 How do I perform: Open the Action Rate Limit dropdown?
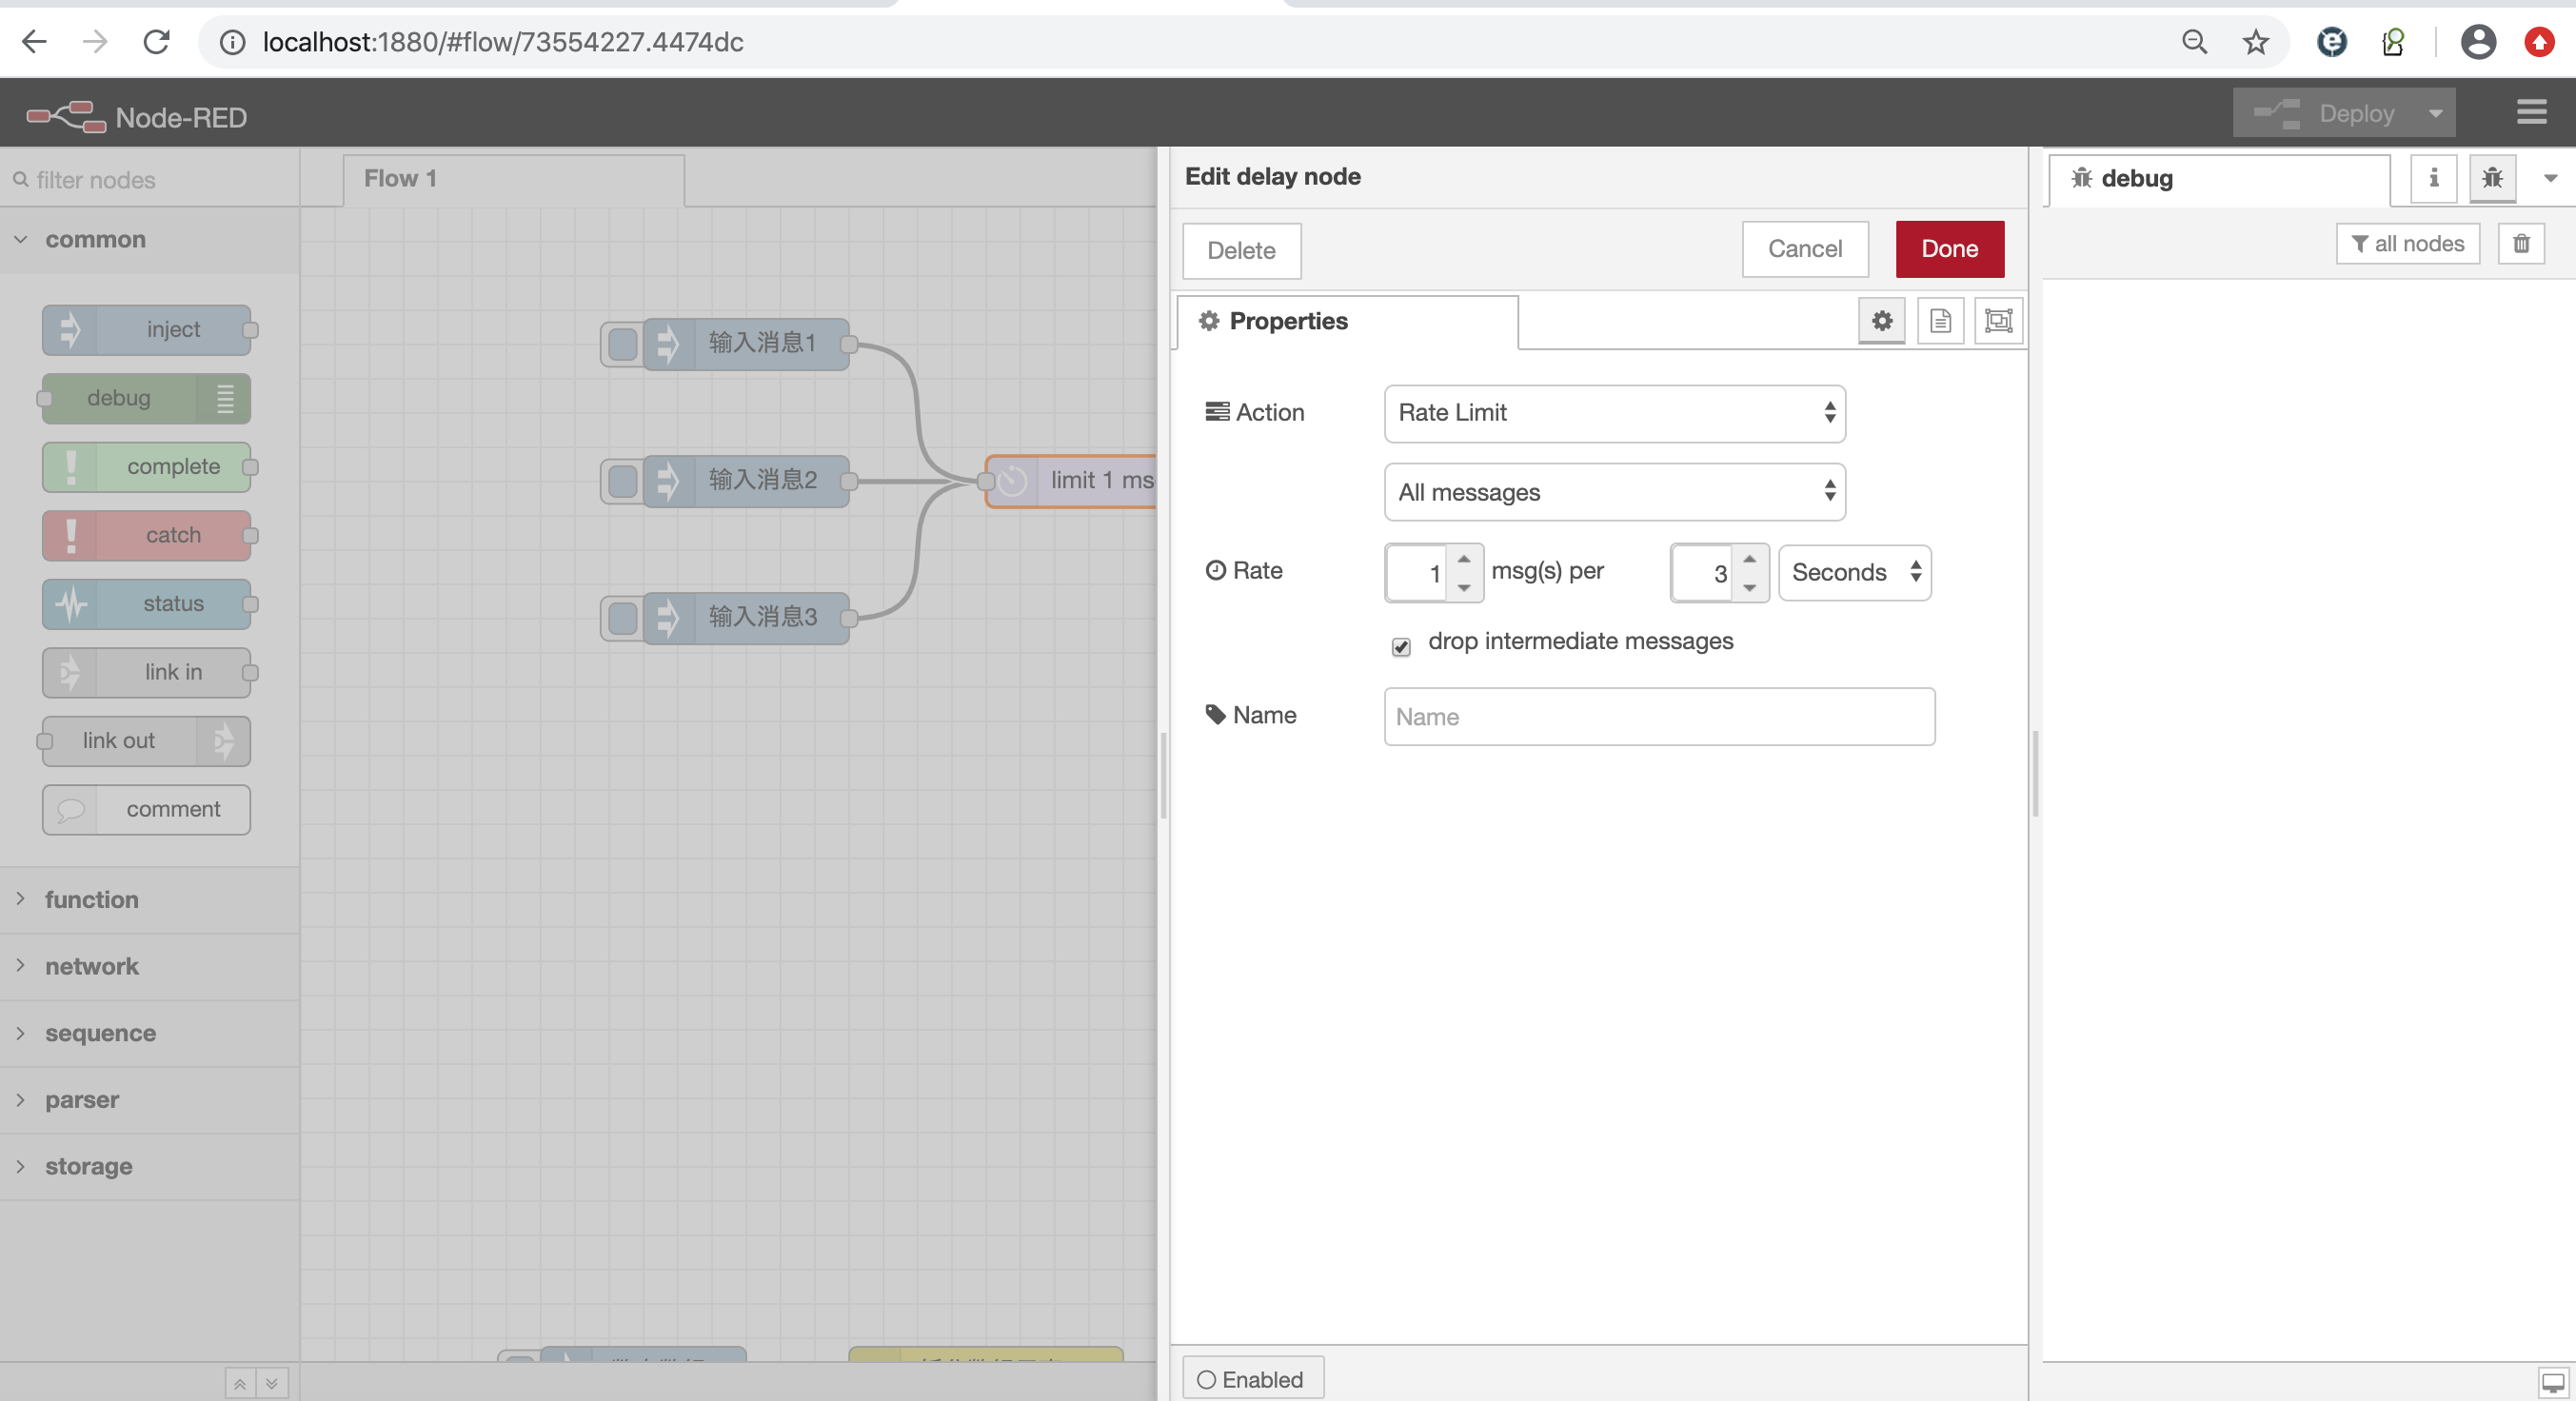pos(1614,413)
